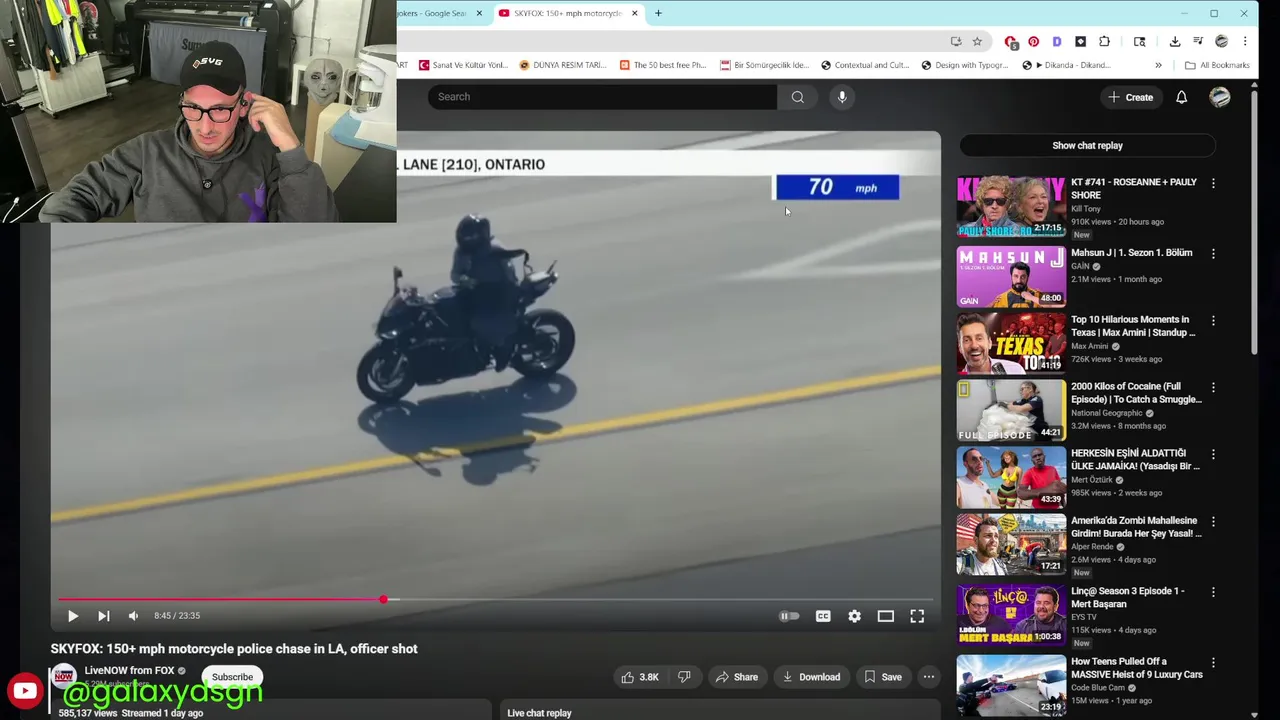This screenshot has width=1280, height=720.
Task: Share the video via Share button
Action: pos(737,677)
